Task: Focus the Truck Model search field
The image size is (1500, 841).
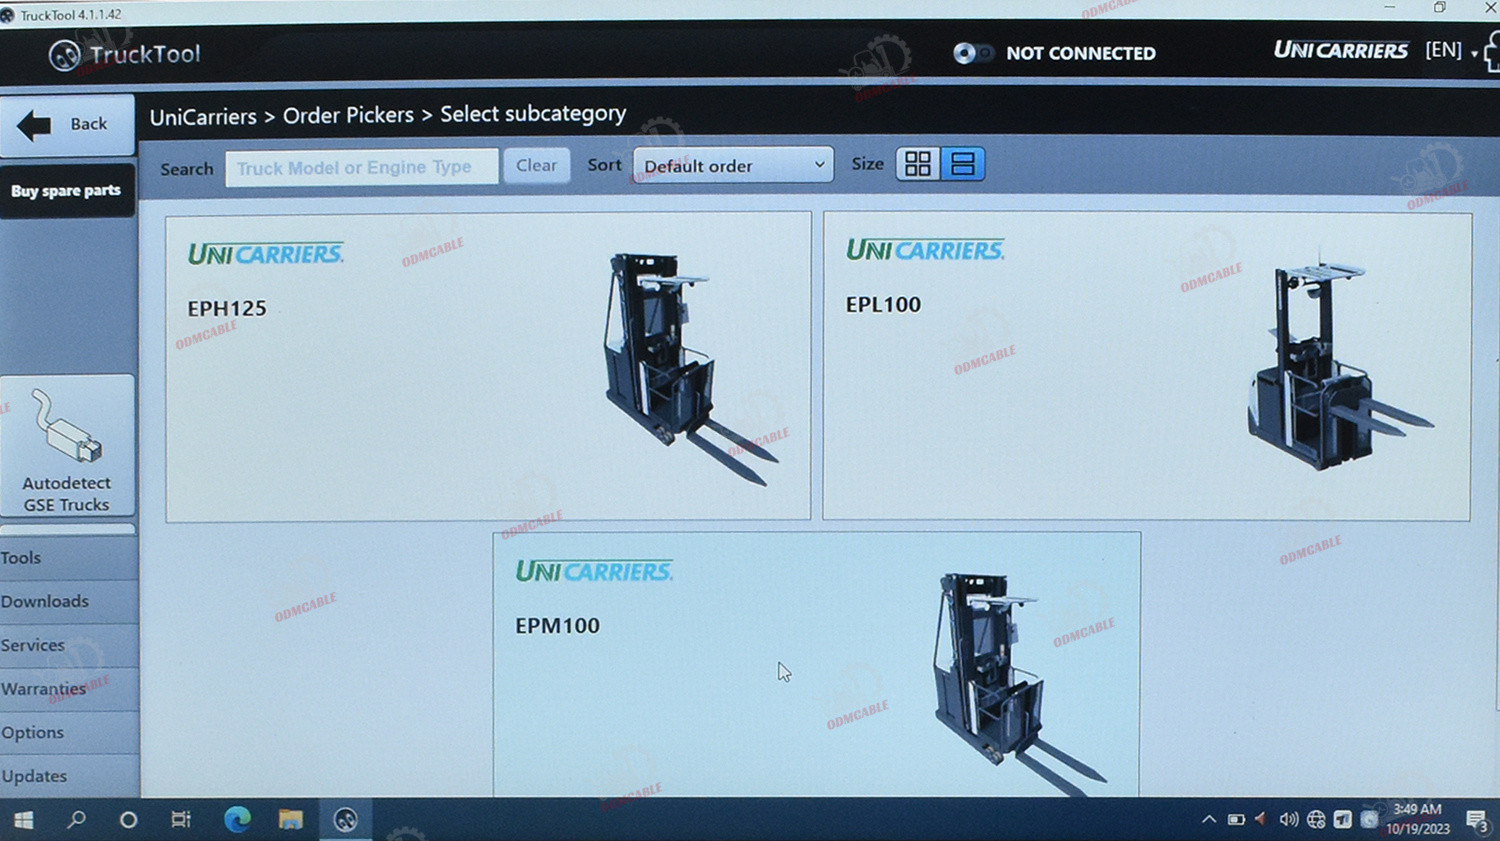Action: click(x=361, y=168)
